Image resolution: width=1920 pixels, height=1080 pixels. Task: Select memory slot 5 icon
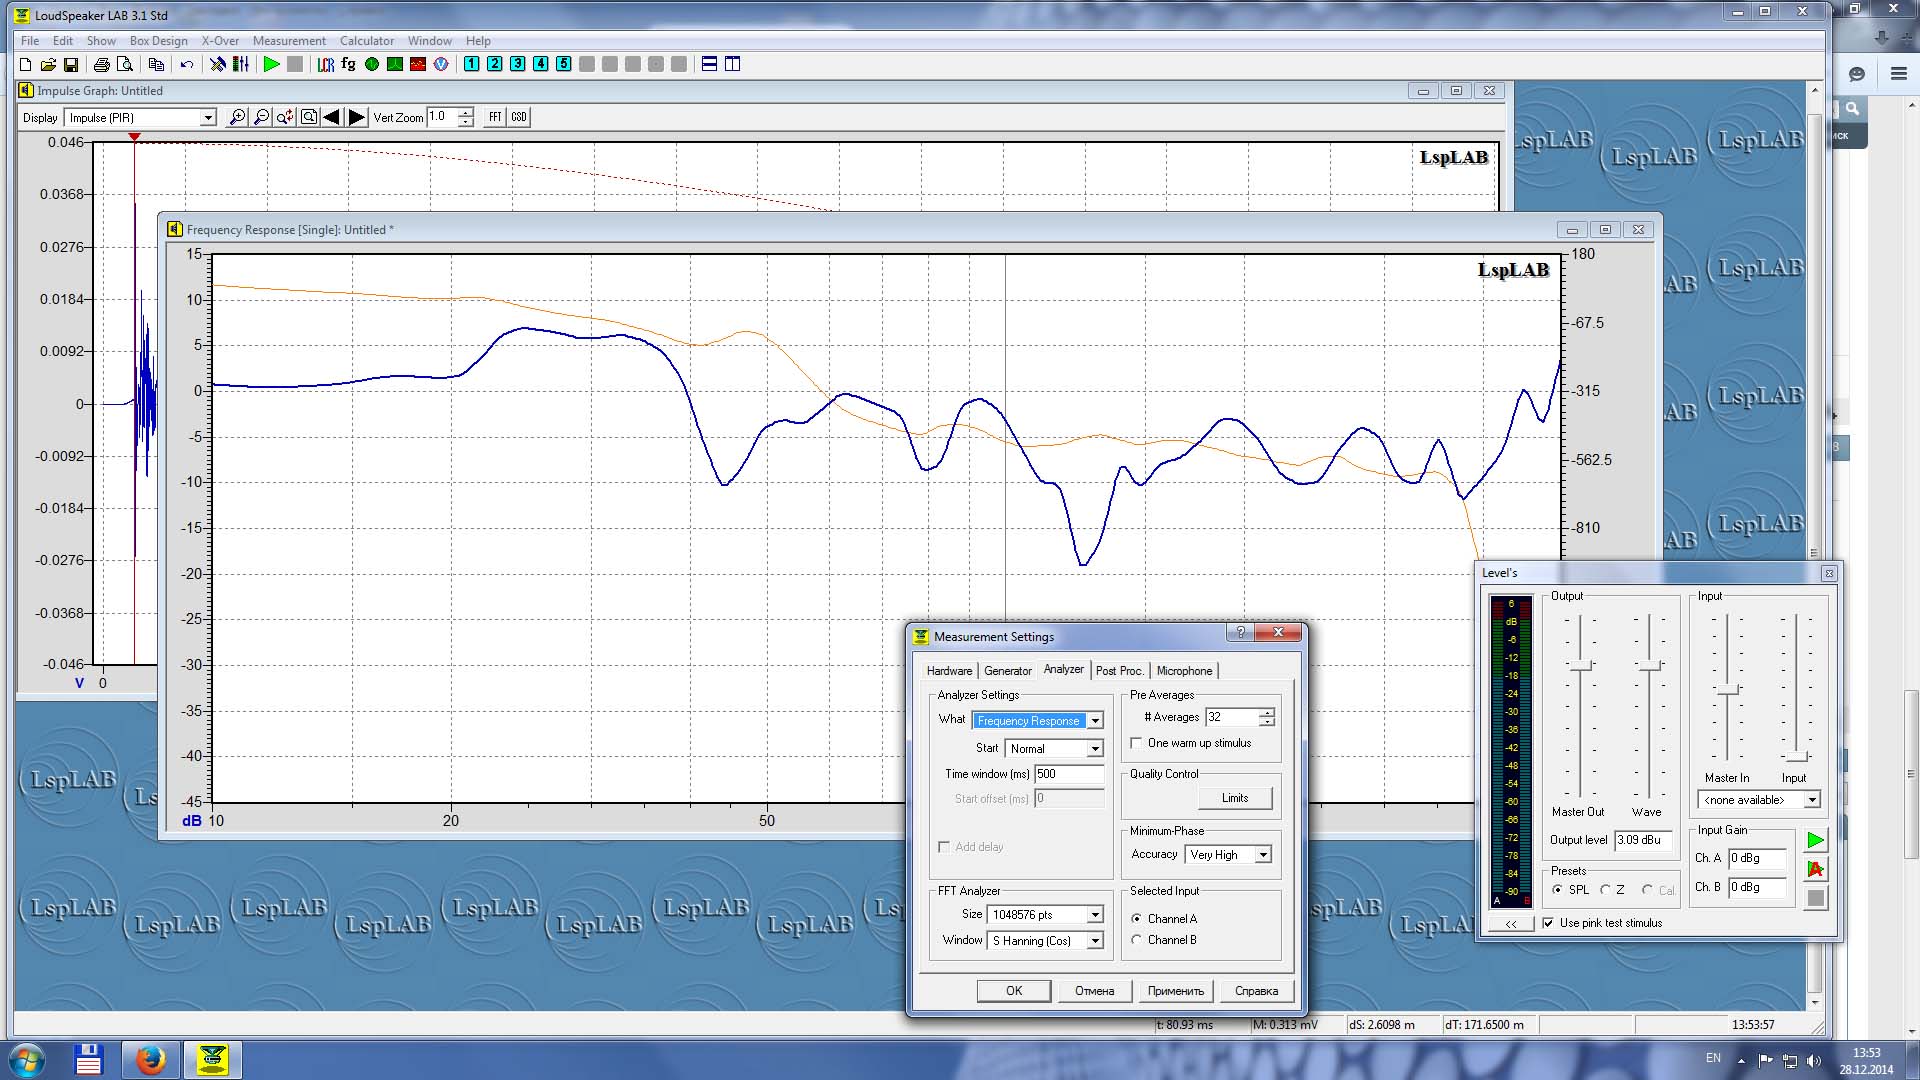564,64
